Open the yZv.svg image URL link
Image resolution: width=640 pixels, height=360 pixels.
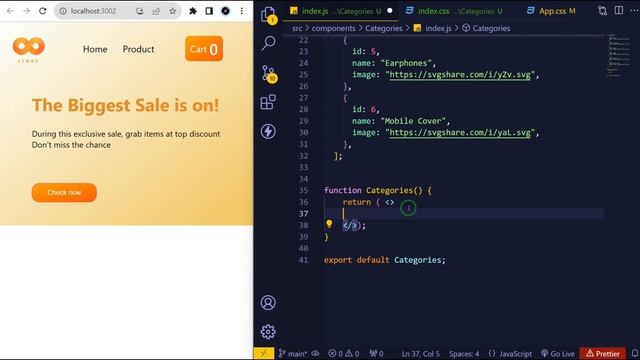pyautogui.click(x=460, y=75)
